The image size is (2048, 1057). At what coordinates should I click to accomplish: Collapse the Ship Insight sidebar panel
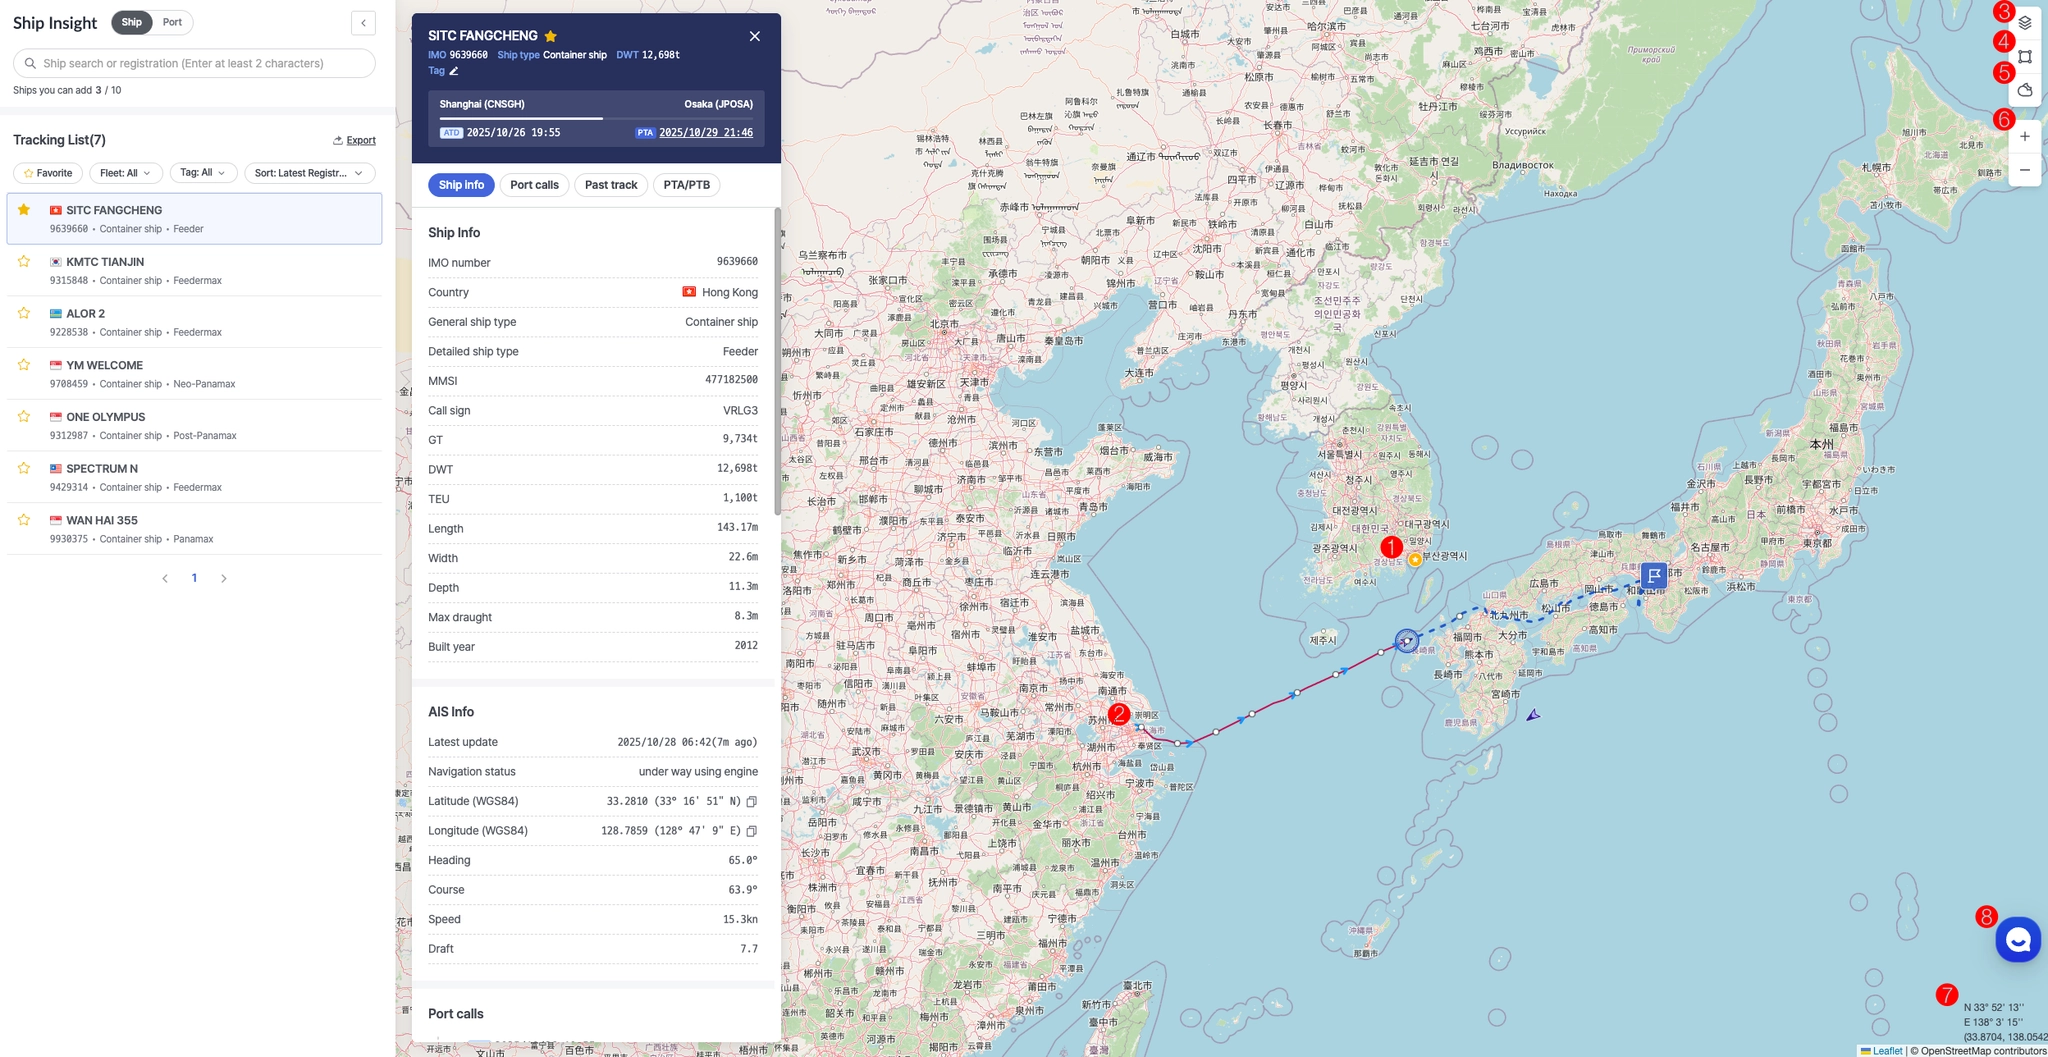[363, 23]
